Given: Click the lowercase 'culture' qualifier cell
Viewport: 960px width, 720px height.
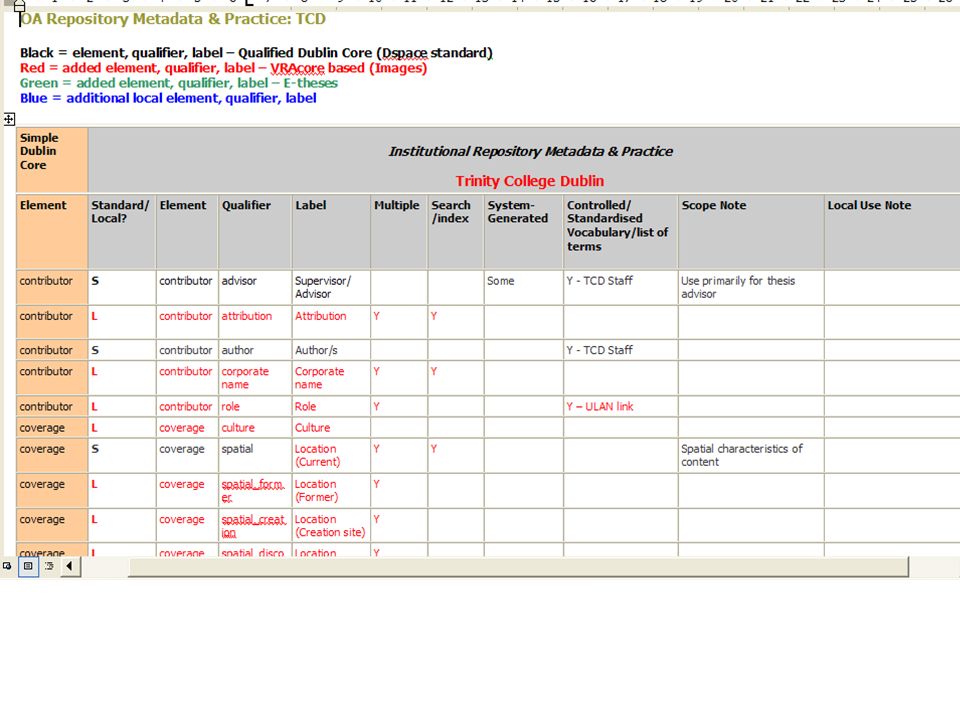Looking at the screenshot, I should pyautogui.click(x=255, y=427).
